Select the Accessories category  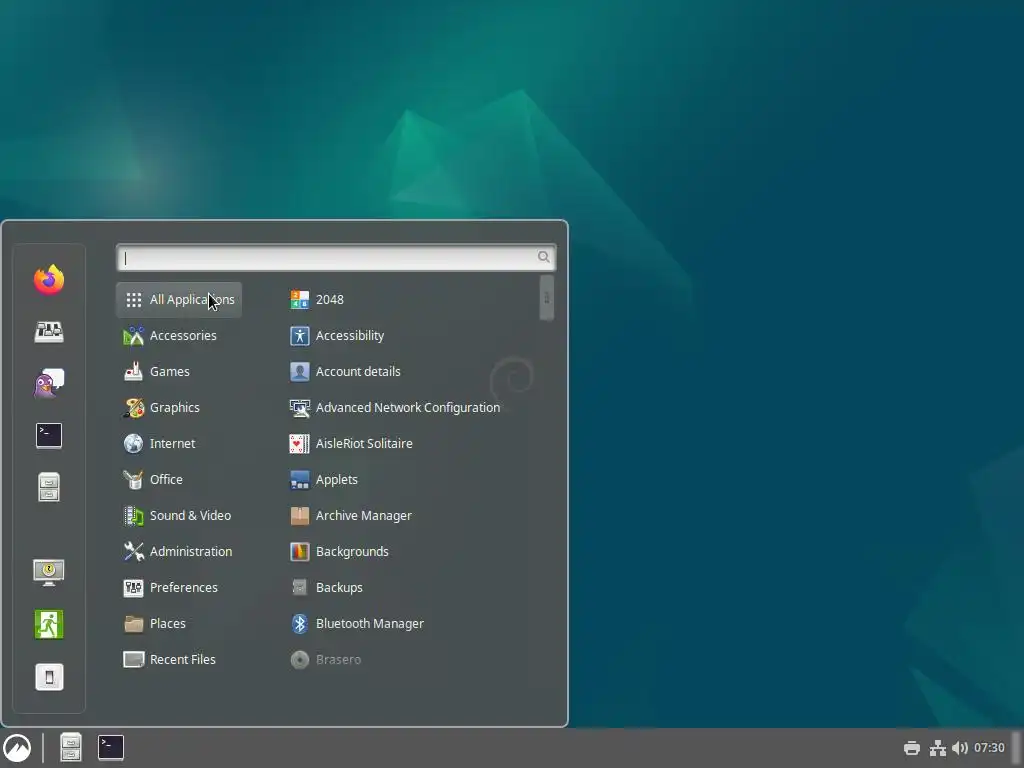pyautogui.click(x=179, y=336)
